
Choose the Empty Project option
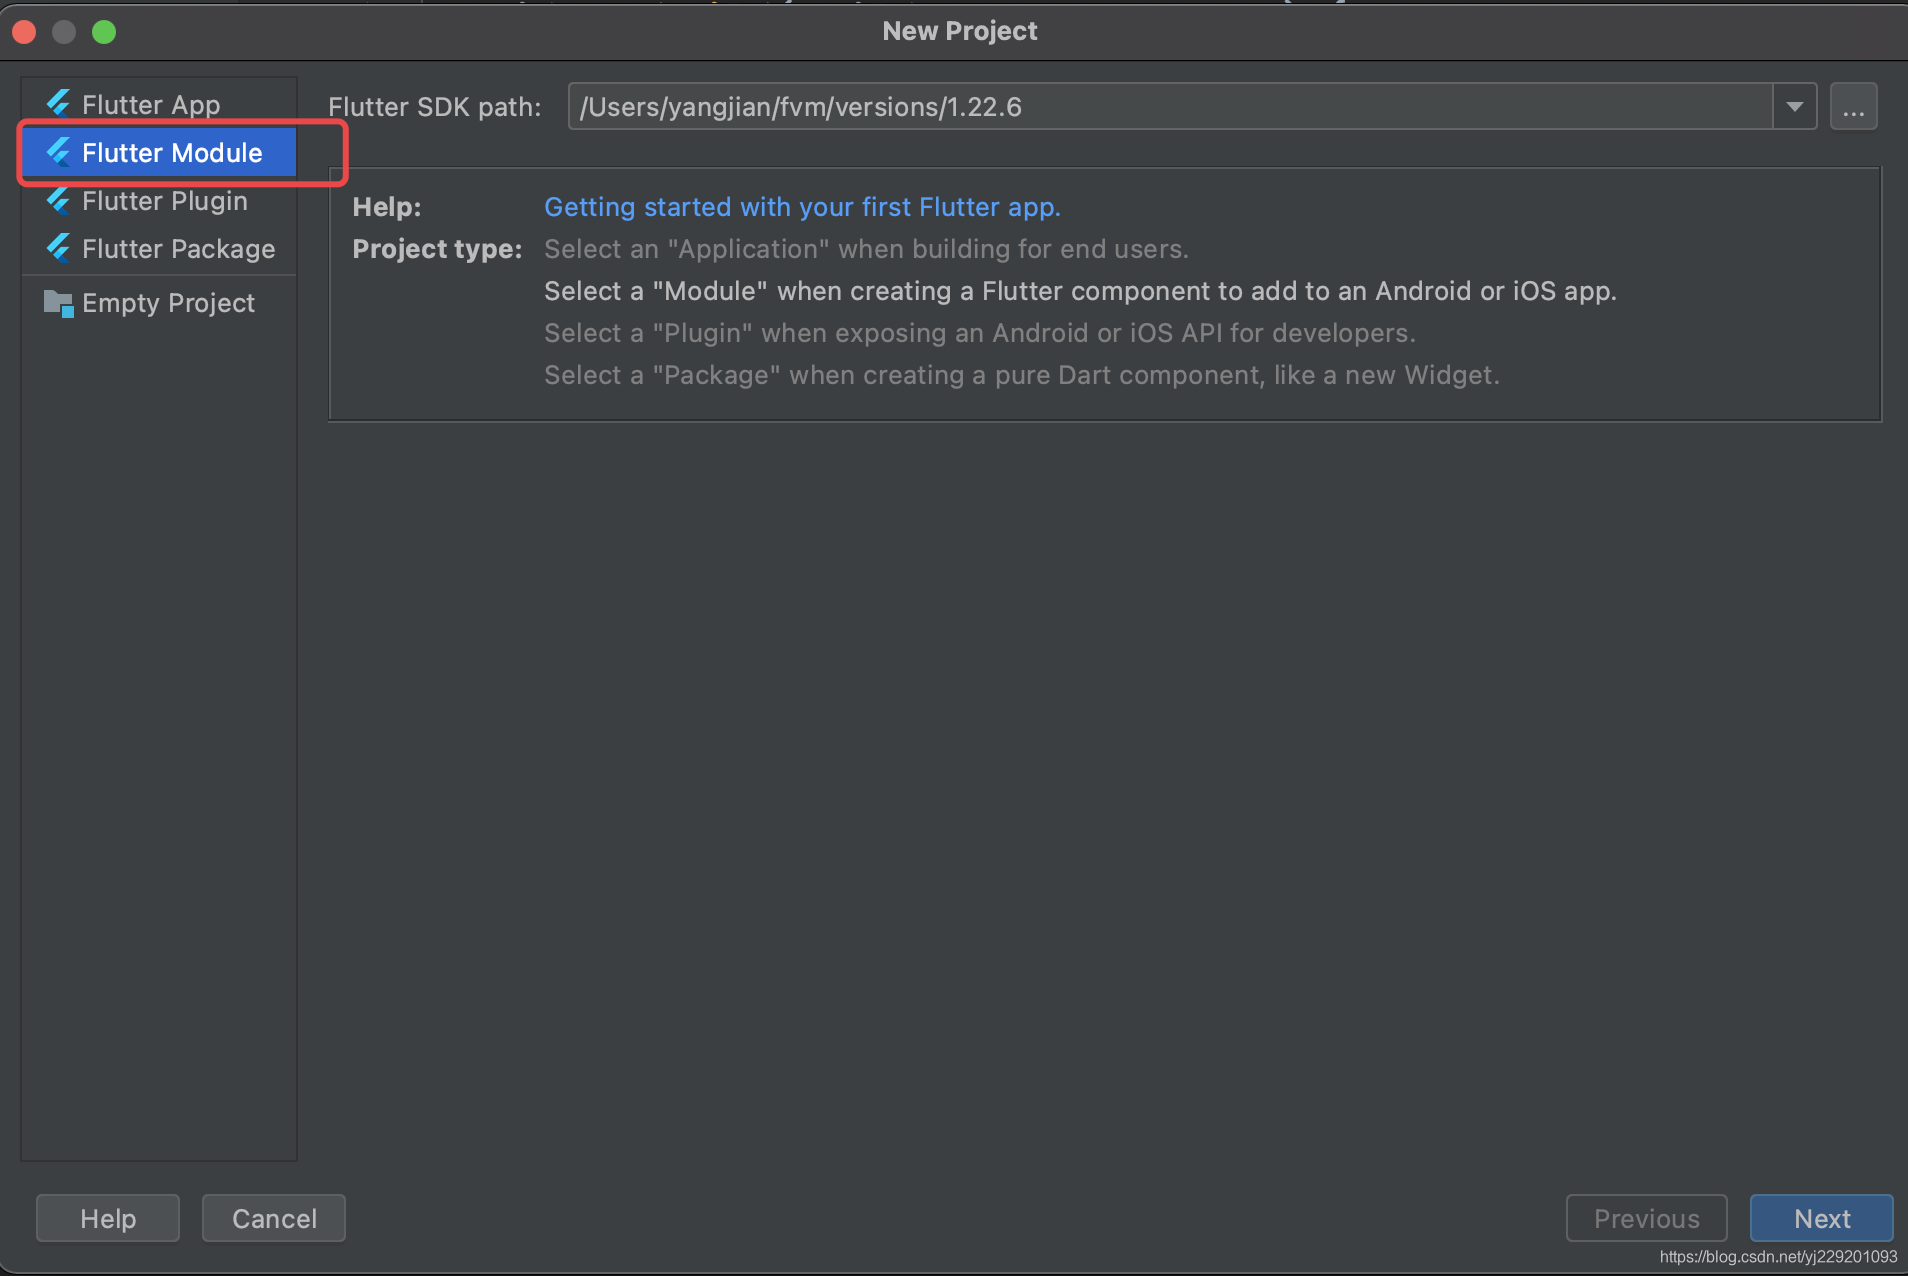[x=159, y=303]
